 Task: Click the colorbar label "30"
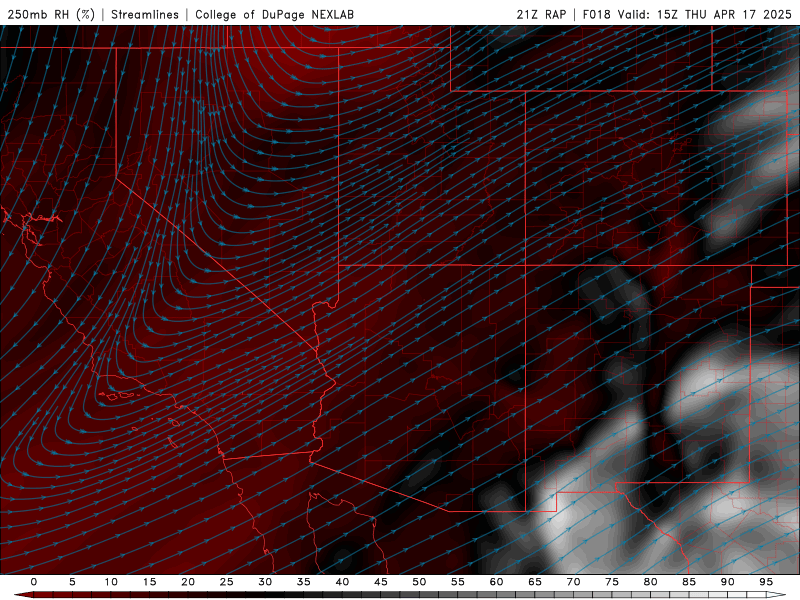(265, 582)
